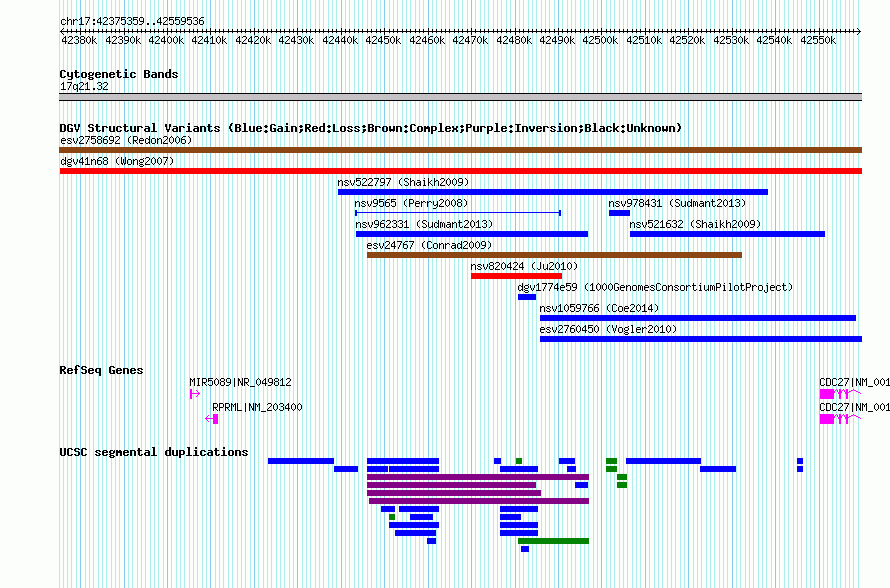Viewport: 890px width, 588px height.
Task: Select the dgv1774e59 1000GenomesConsortiumPilotProject label
Action: tap(655, 287)
